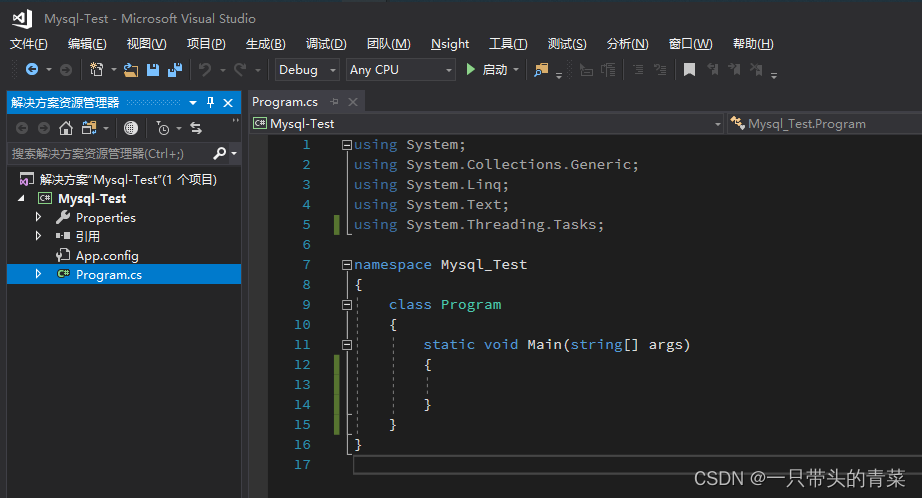Click the search magnifier in Solution Explorer
This screenshot has height=498, width=922.
click(219, 153)
